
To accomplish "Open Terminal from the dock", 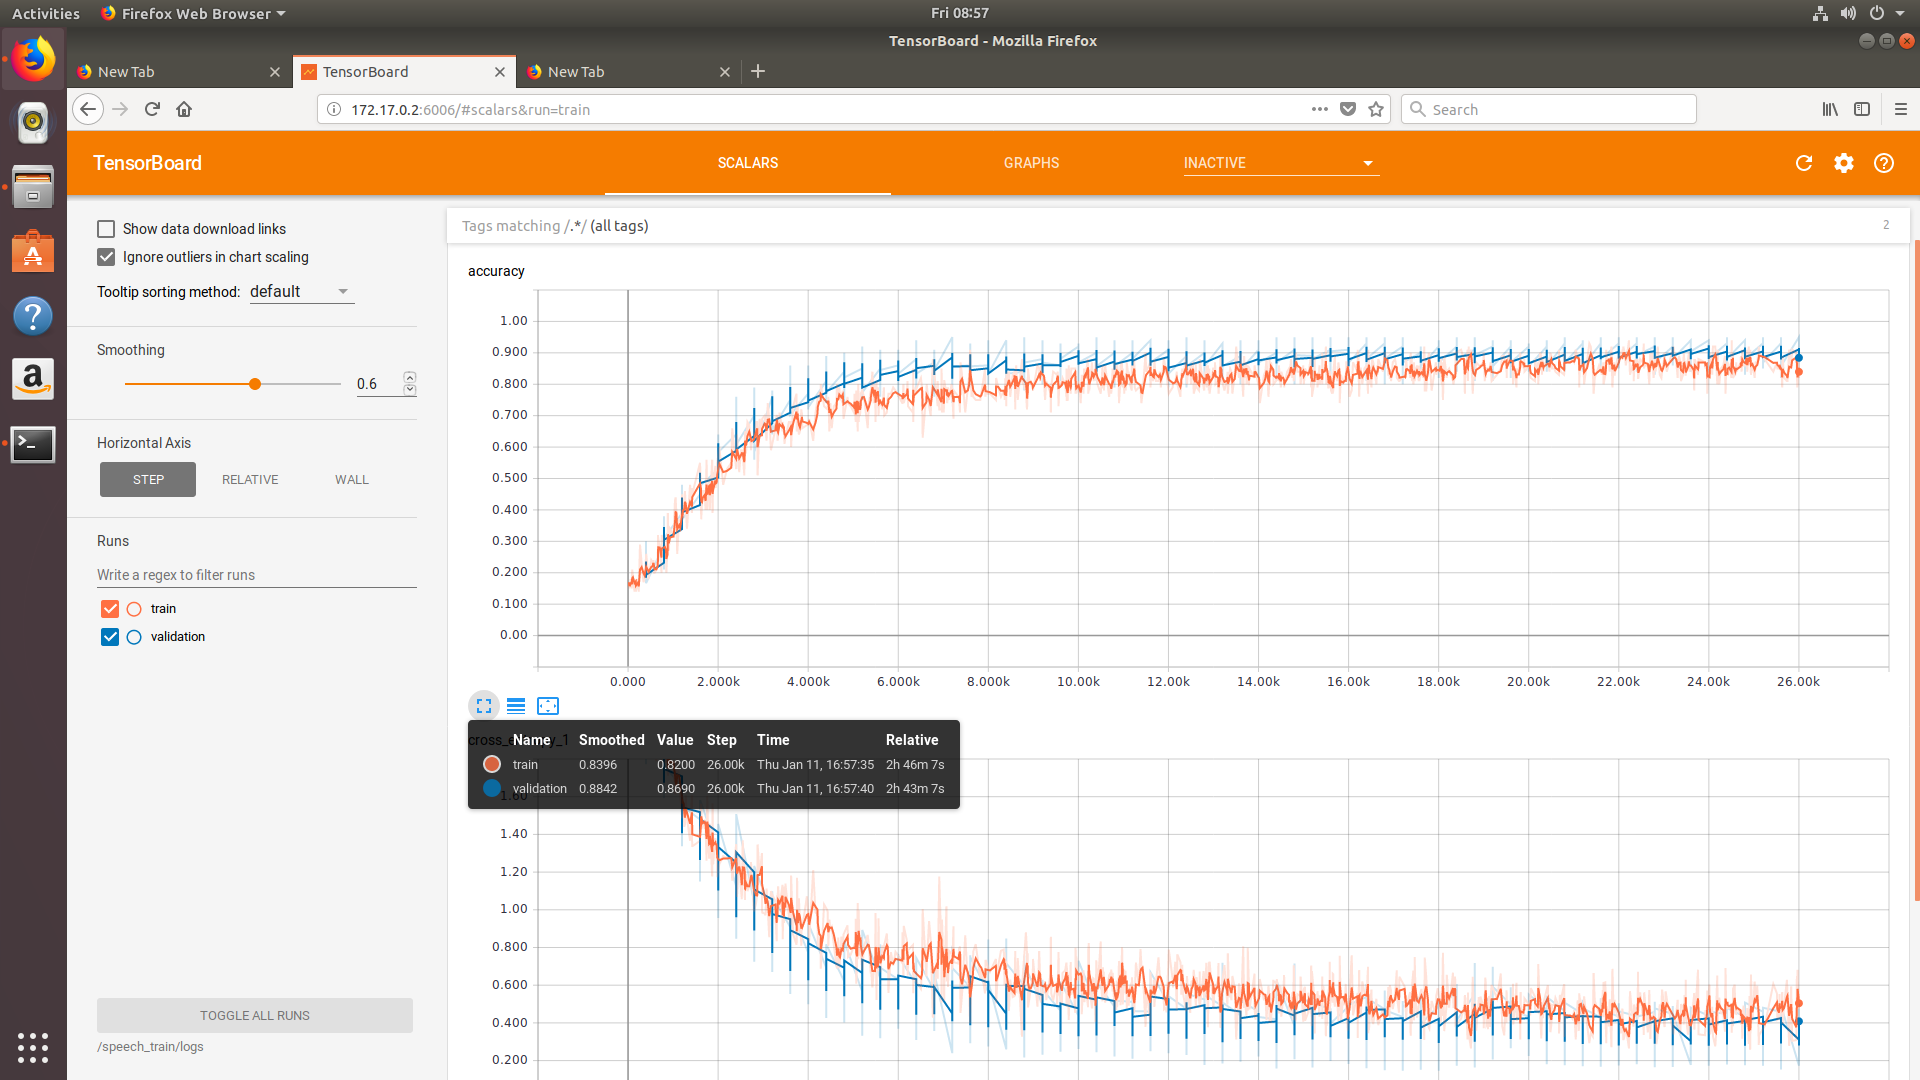I will coord(33,444).
